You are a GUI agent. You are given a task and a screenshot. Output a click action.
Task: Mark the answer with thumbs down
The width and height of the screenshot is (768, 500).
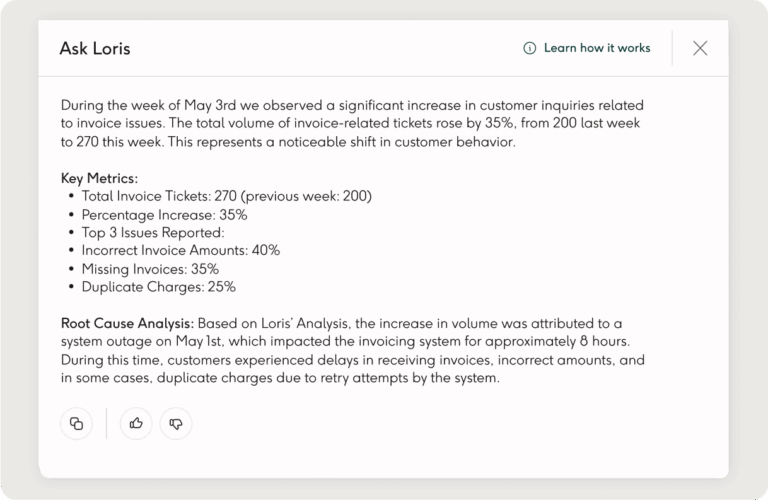[x=176, y=423]
